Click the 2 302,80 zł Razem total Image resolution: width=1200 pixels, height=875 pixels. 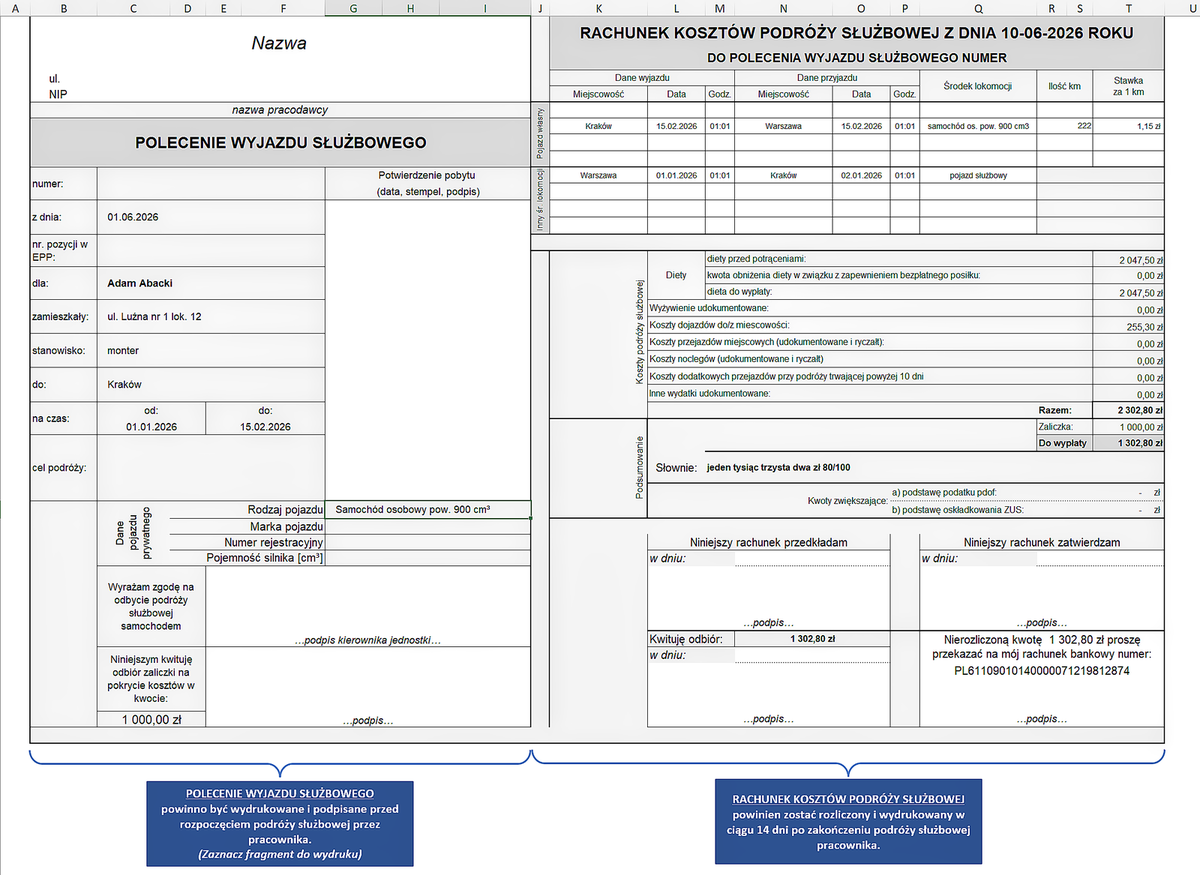(x=1129, y=410)
